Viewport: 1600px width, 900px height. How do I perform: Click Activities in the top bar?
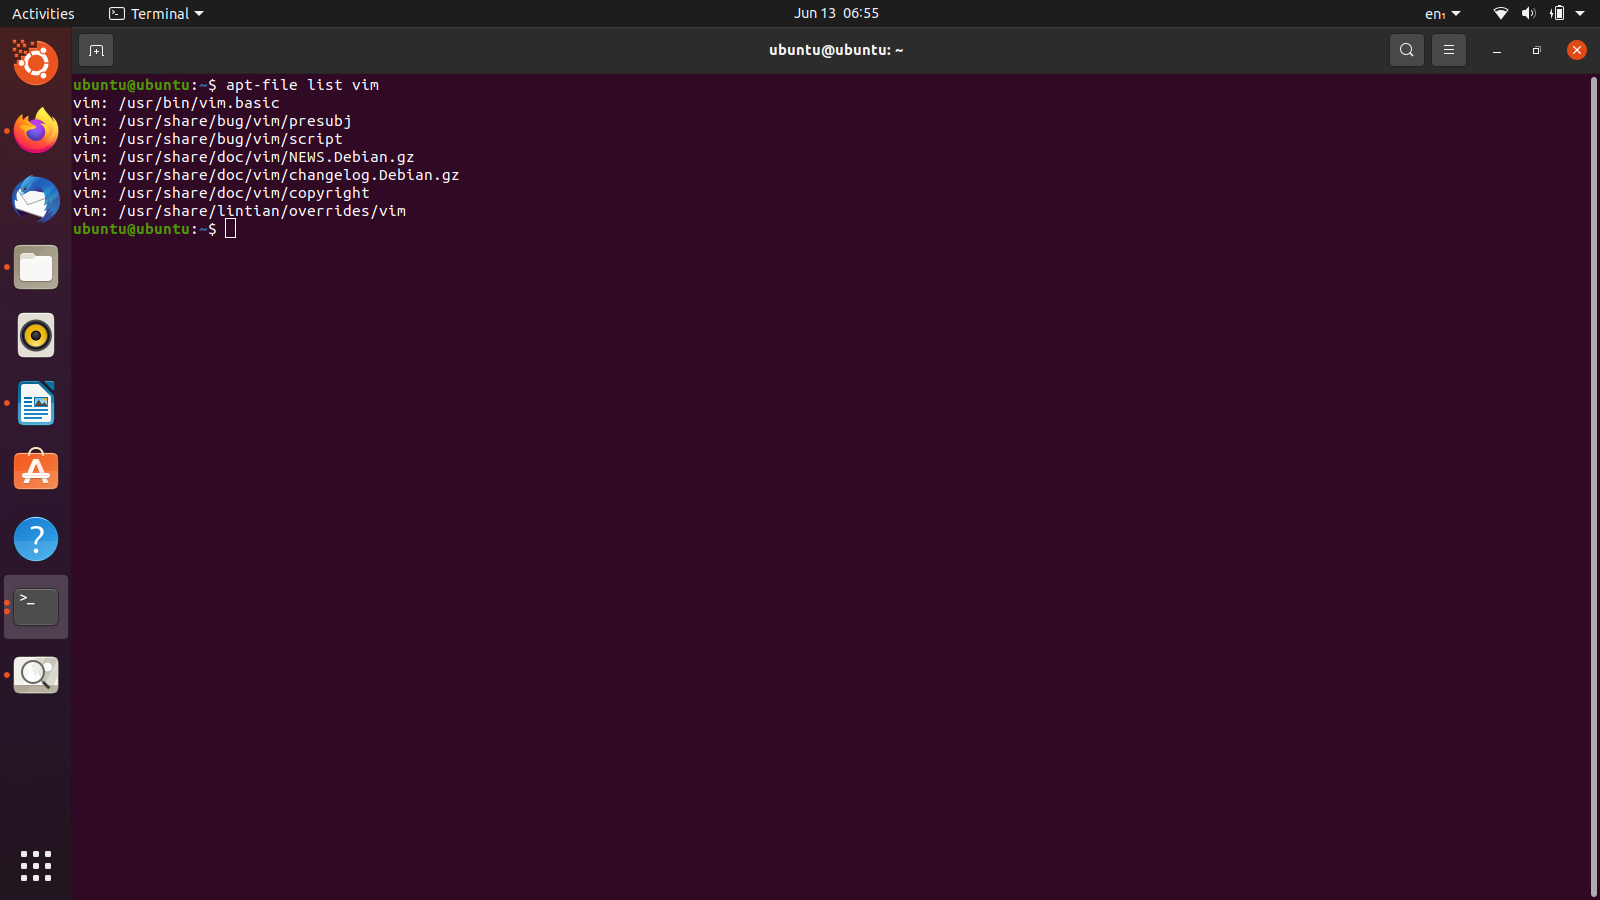click(43, 13)
